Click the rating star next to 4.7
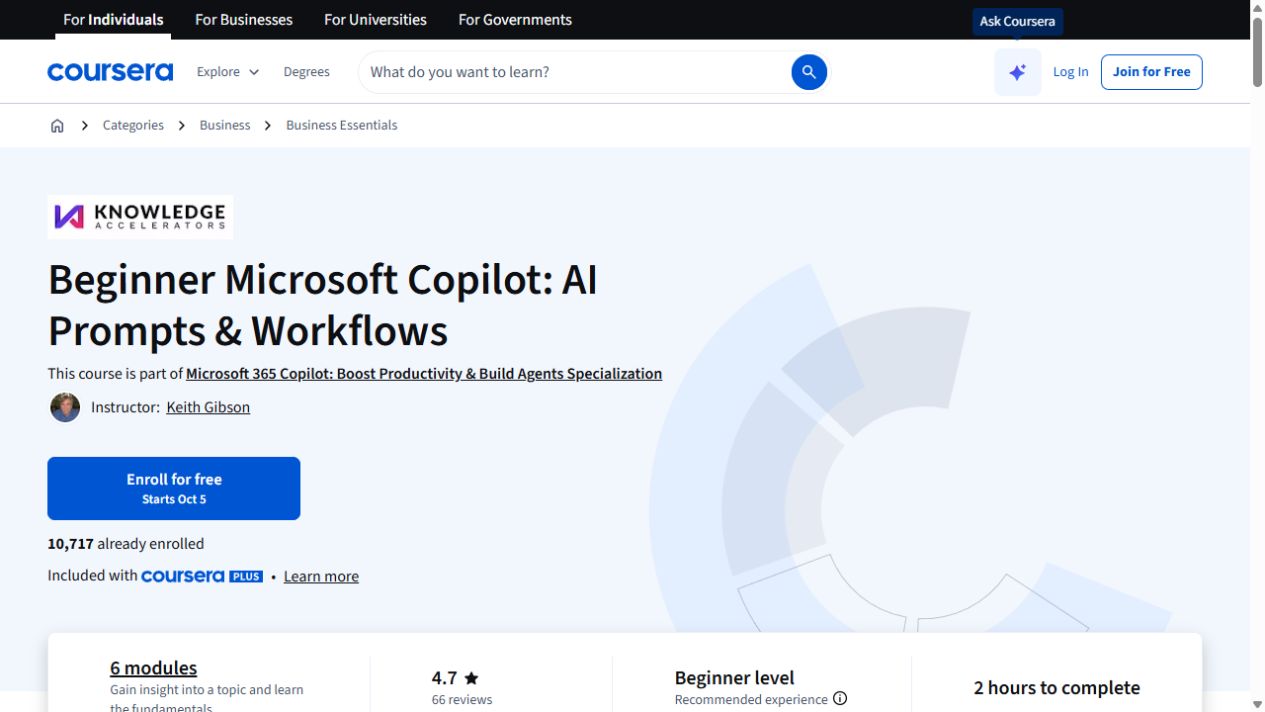Screen dimensions: 1265x712 tap(471, 678)
